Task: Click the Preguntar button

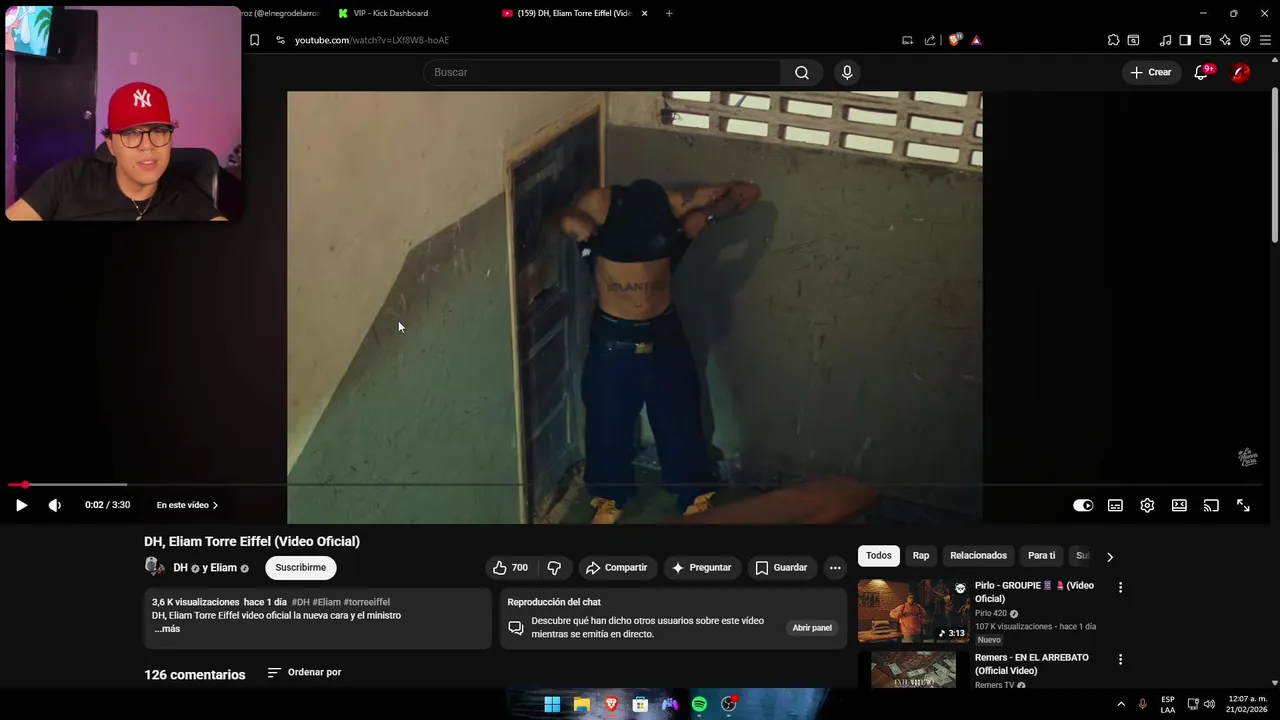Action: click(701, 568)
